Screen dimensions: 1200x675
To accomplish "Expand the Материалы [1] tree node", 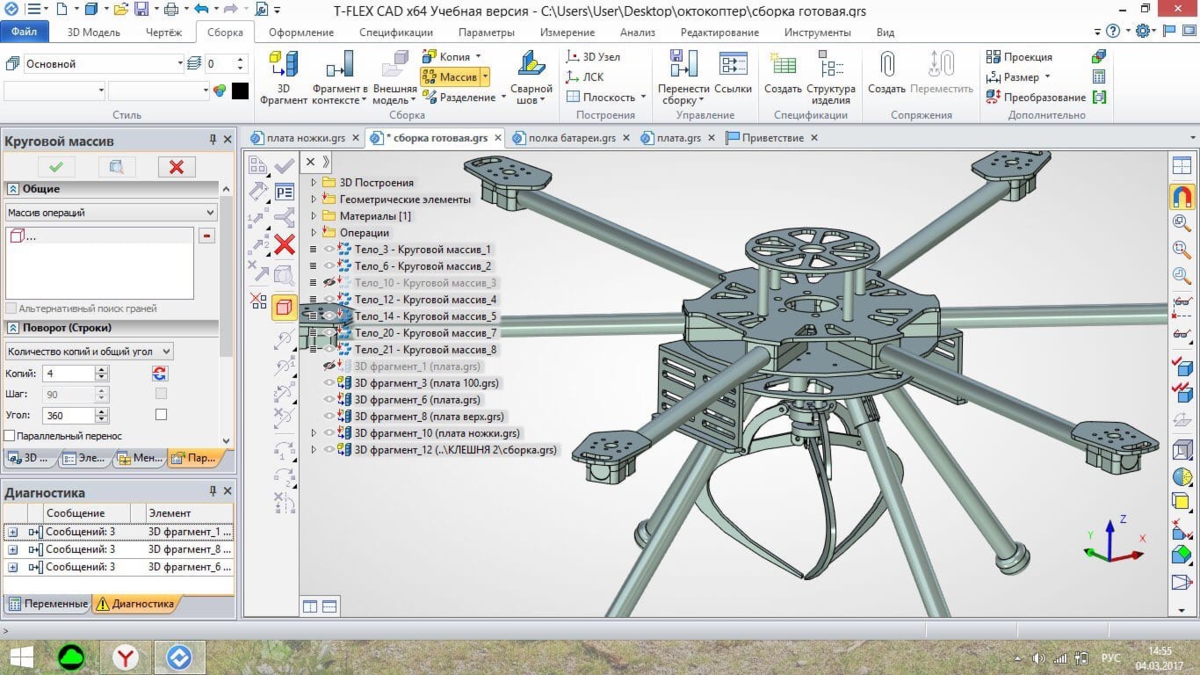I will [314, 216].
